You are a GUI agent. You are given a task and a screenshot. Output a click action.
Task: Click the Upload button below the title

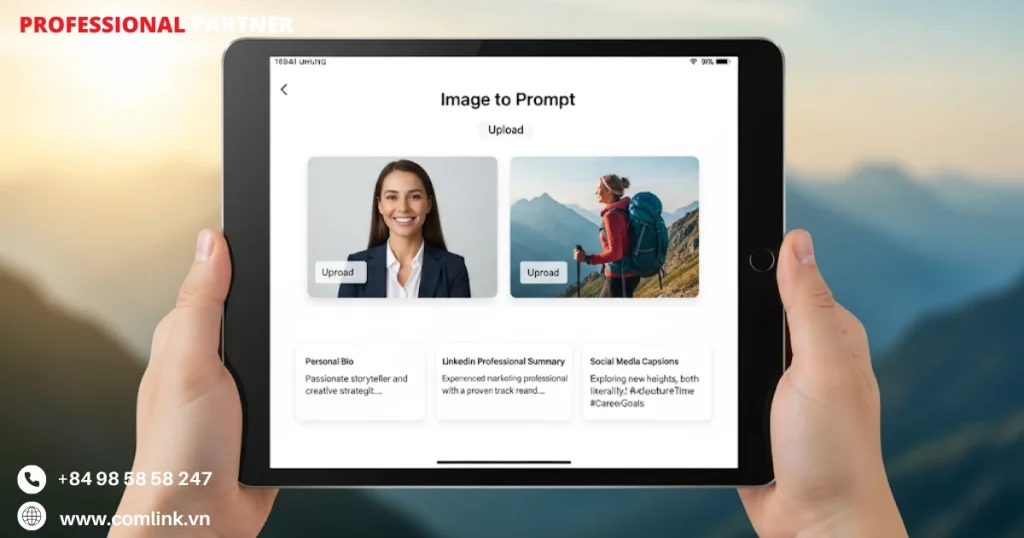(x=505, y=130)
